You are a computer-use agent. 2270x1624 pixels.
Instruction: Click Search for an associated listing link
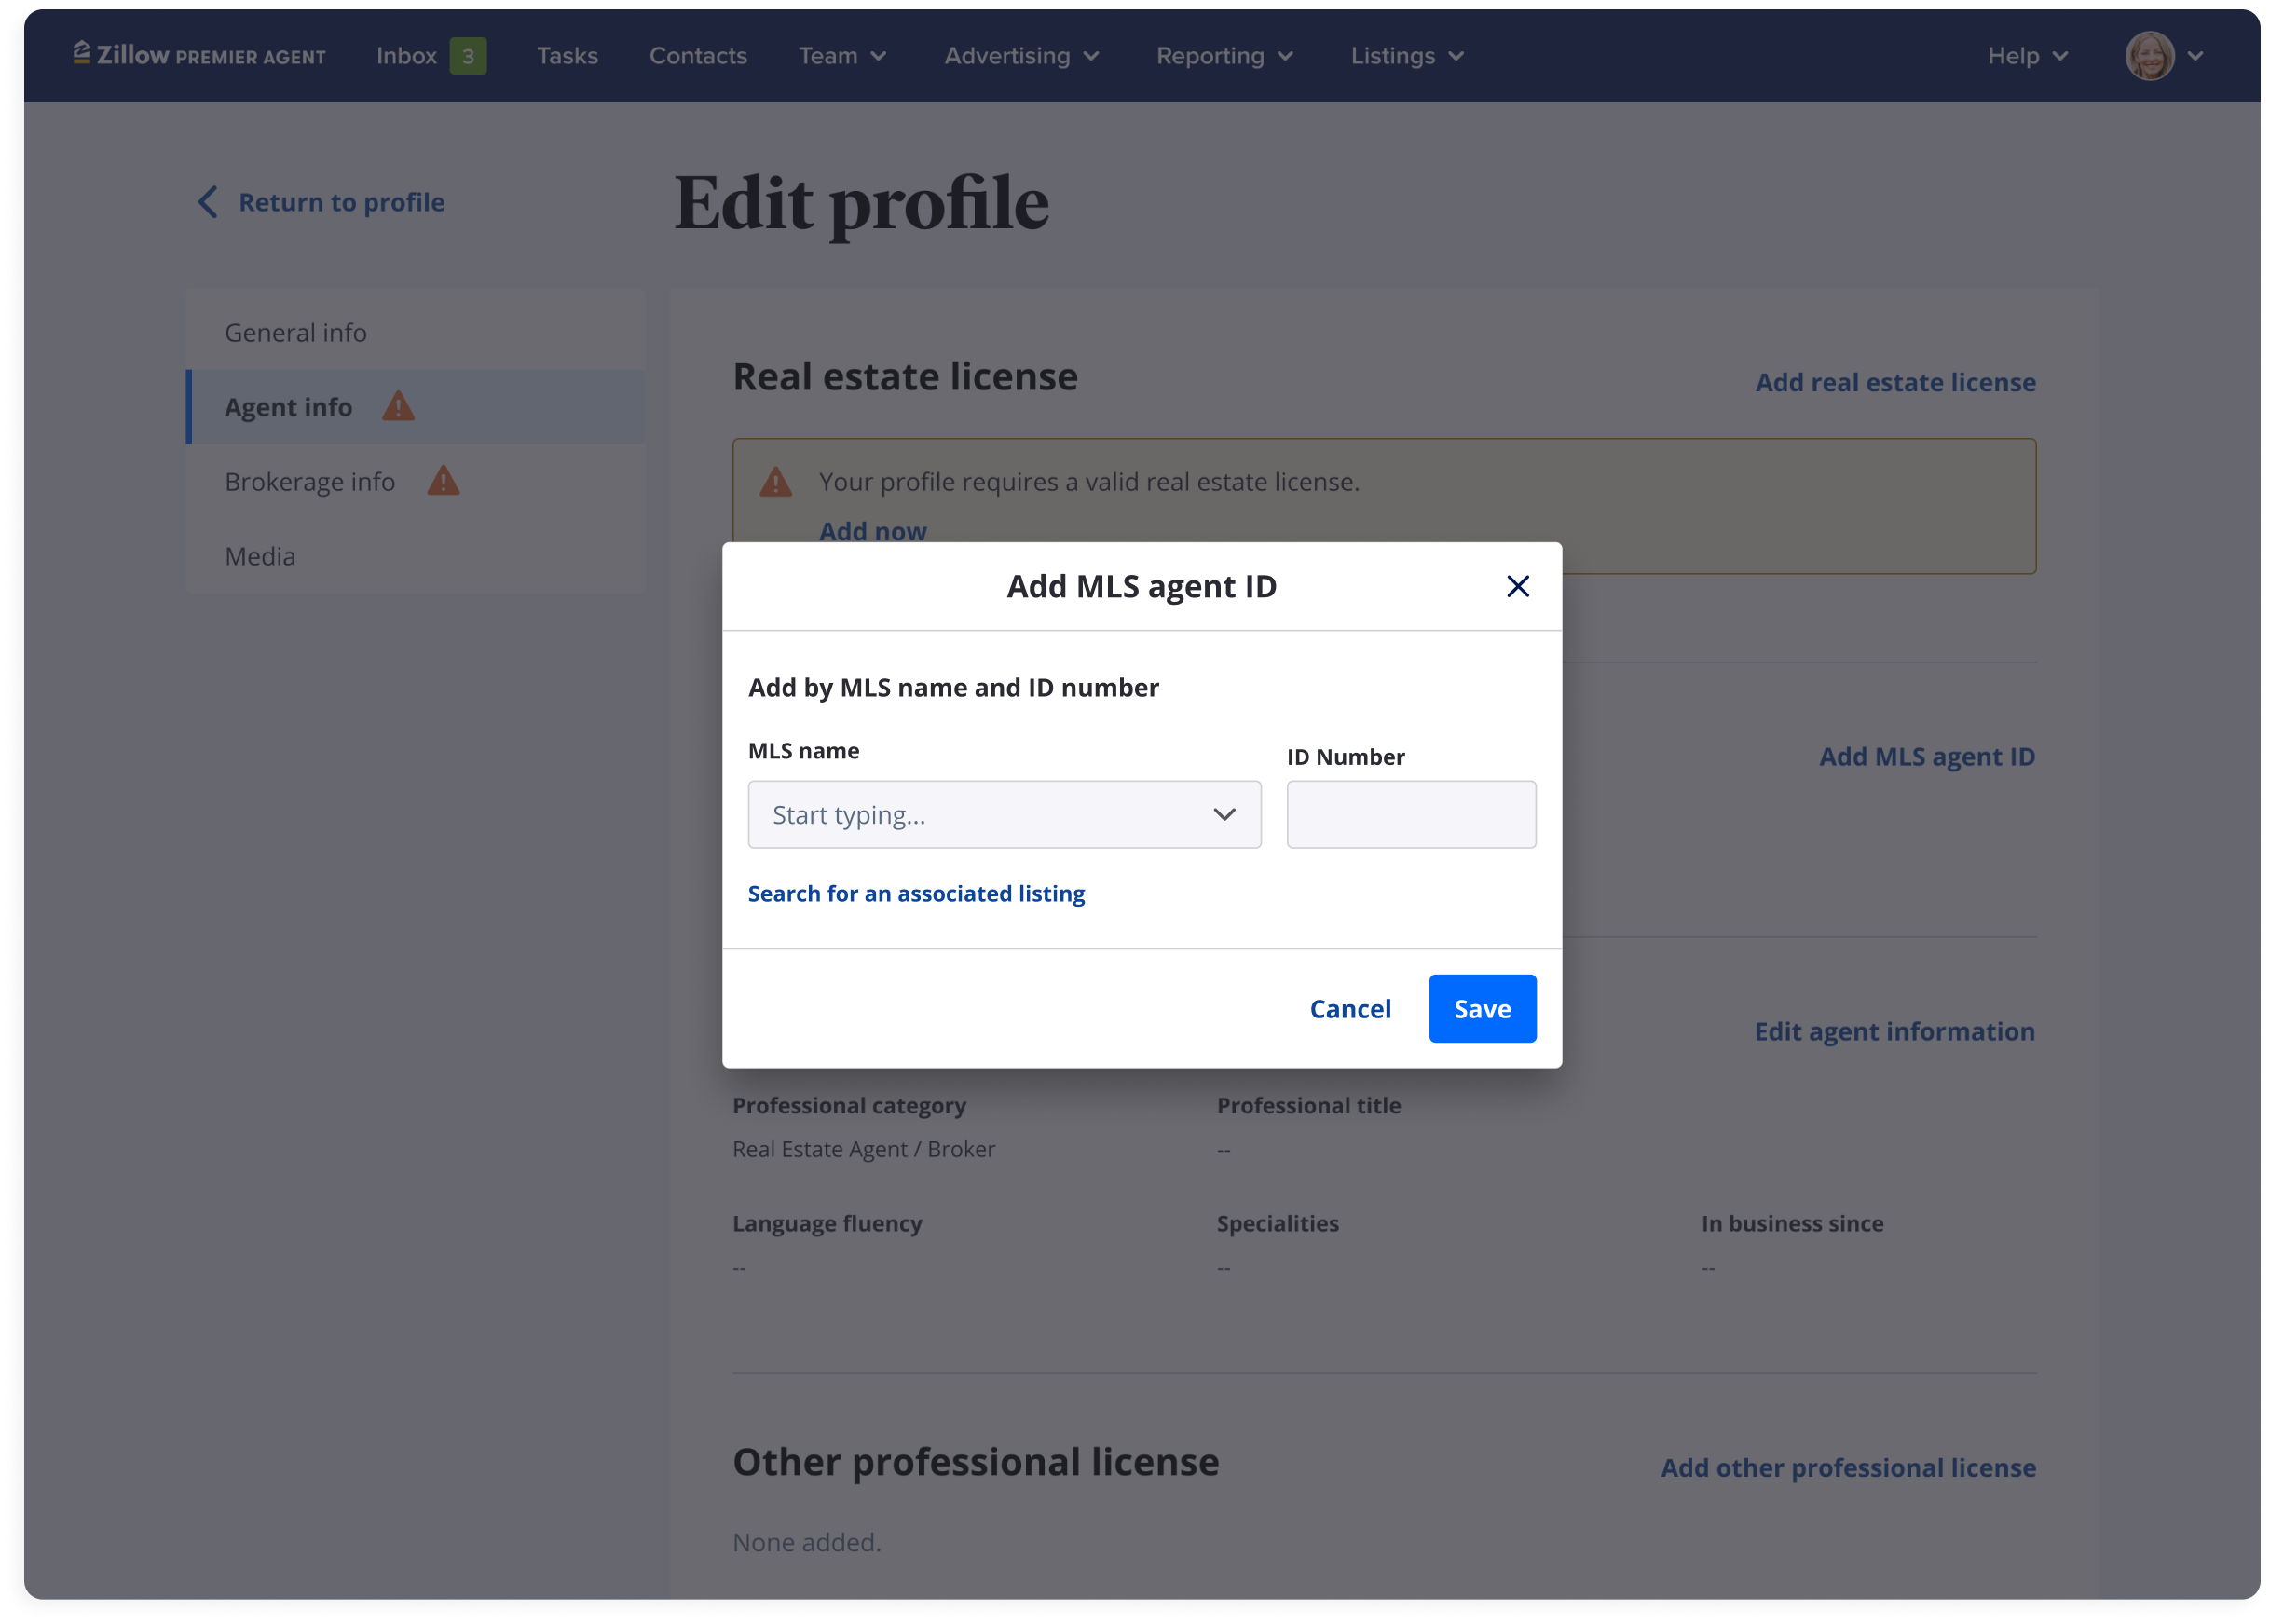pyautogui.click(x=916, y=893)
